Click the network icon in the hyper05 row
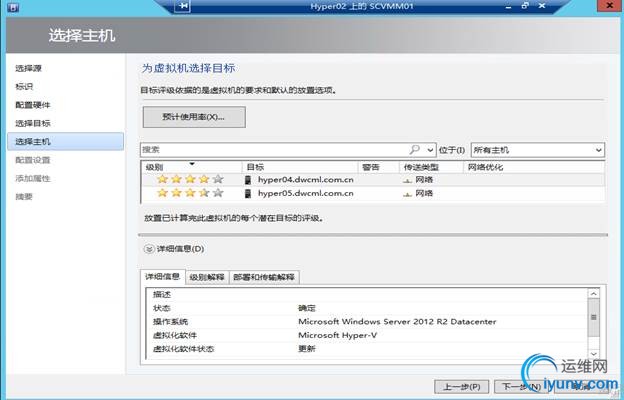 point(408,194)
